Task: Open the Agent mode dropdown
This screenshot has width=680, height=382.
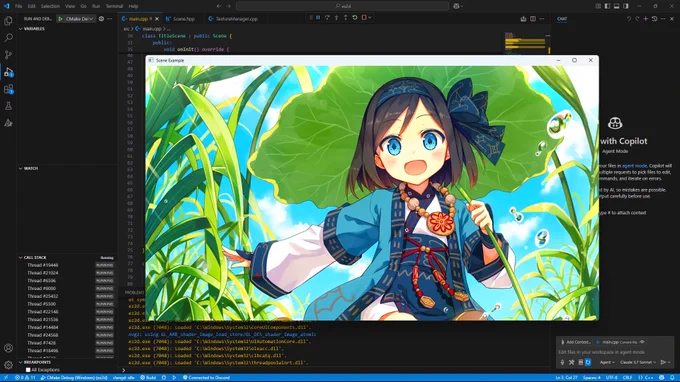Action: coord(607,362)
